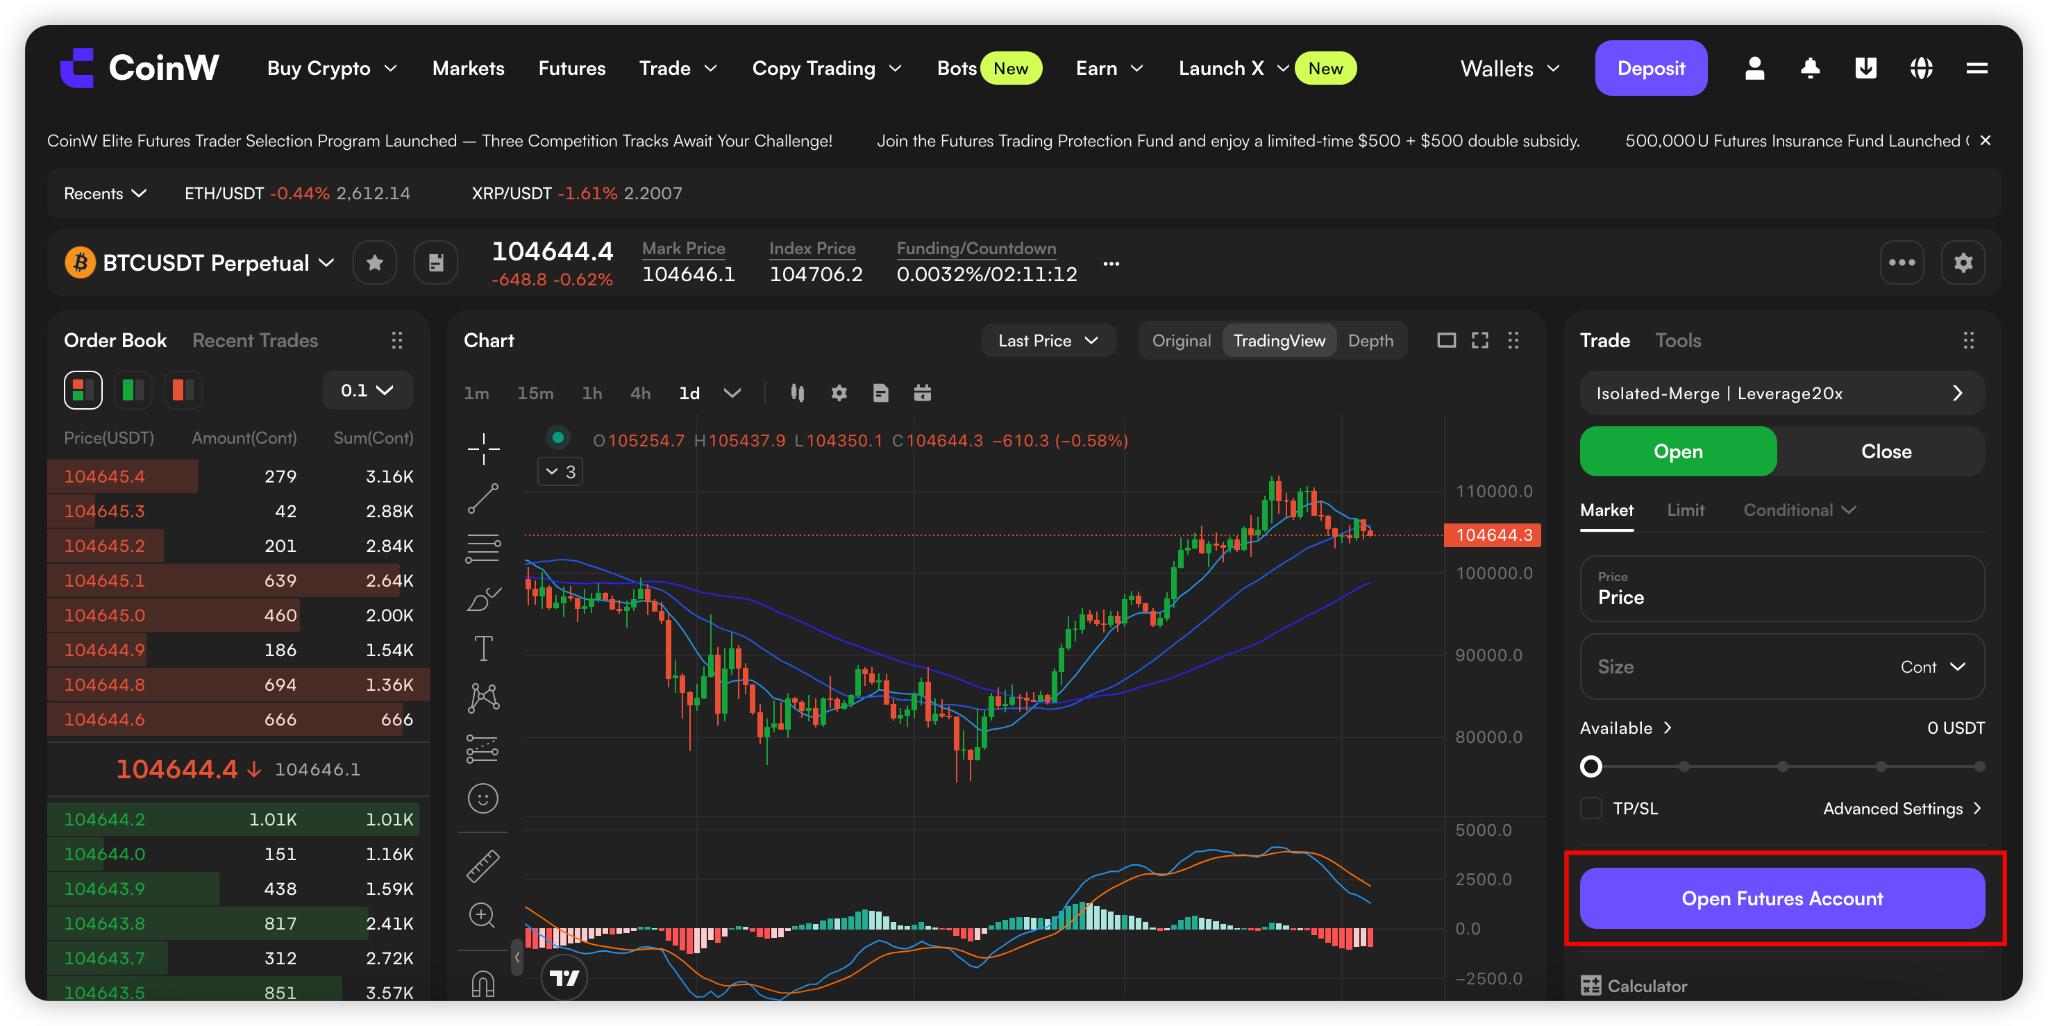
Task: Open the Last Price dropdown
Action: coord(1048,341)
